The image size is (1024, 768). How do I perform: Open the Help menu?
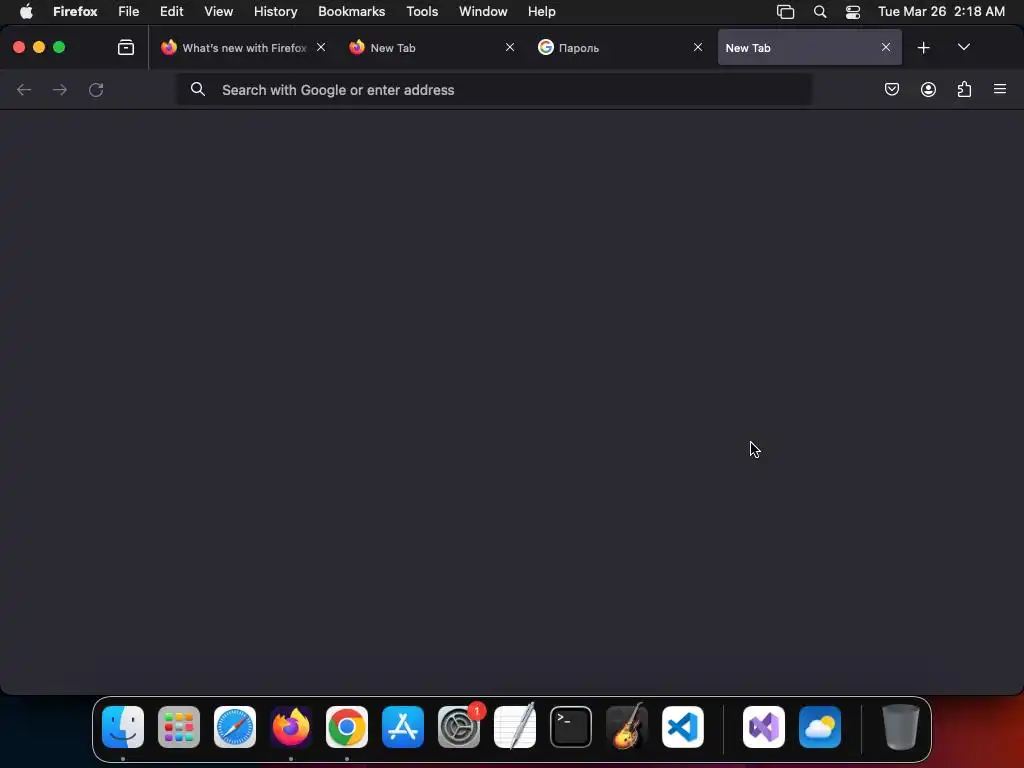pyautogui.click(x=541, y=11)
